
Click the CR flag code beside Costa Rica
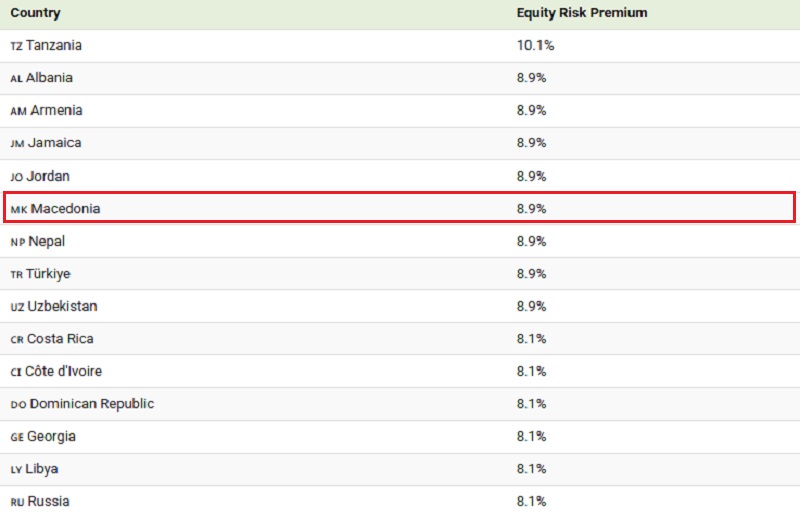pos(17,340)
